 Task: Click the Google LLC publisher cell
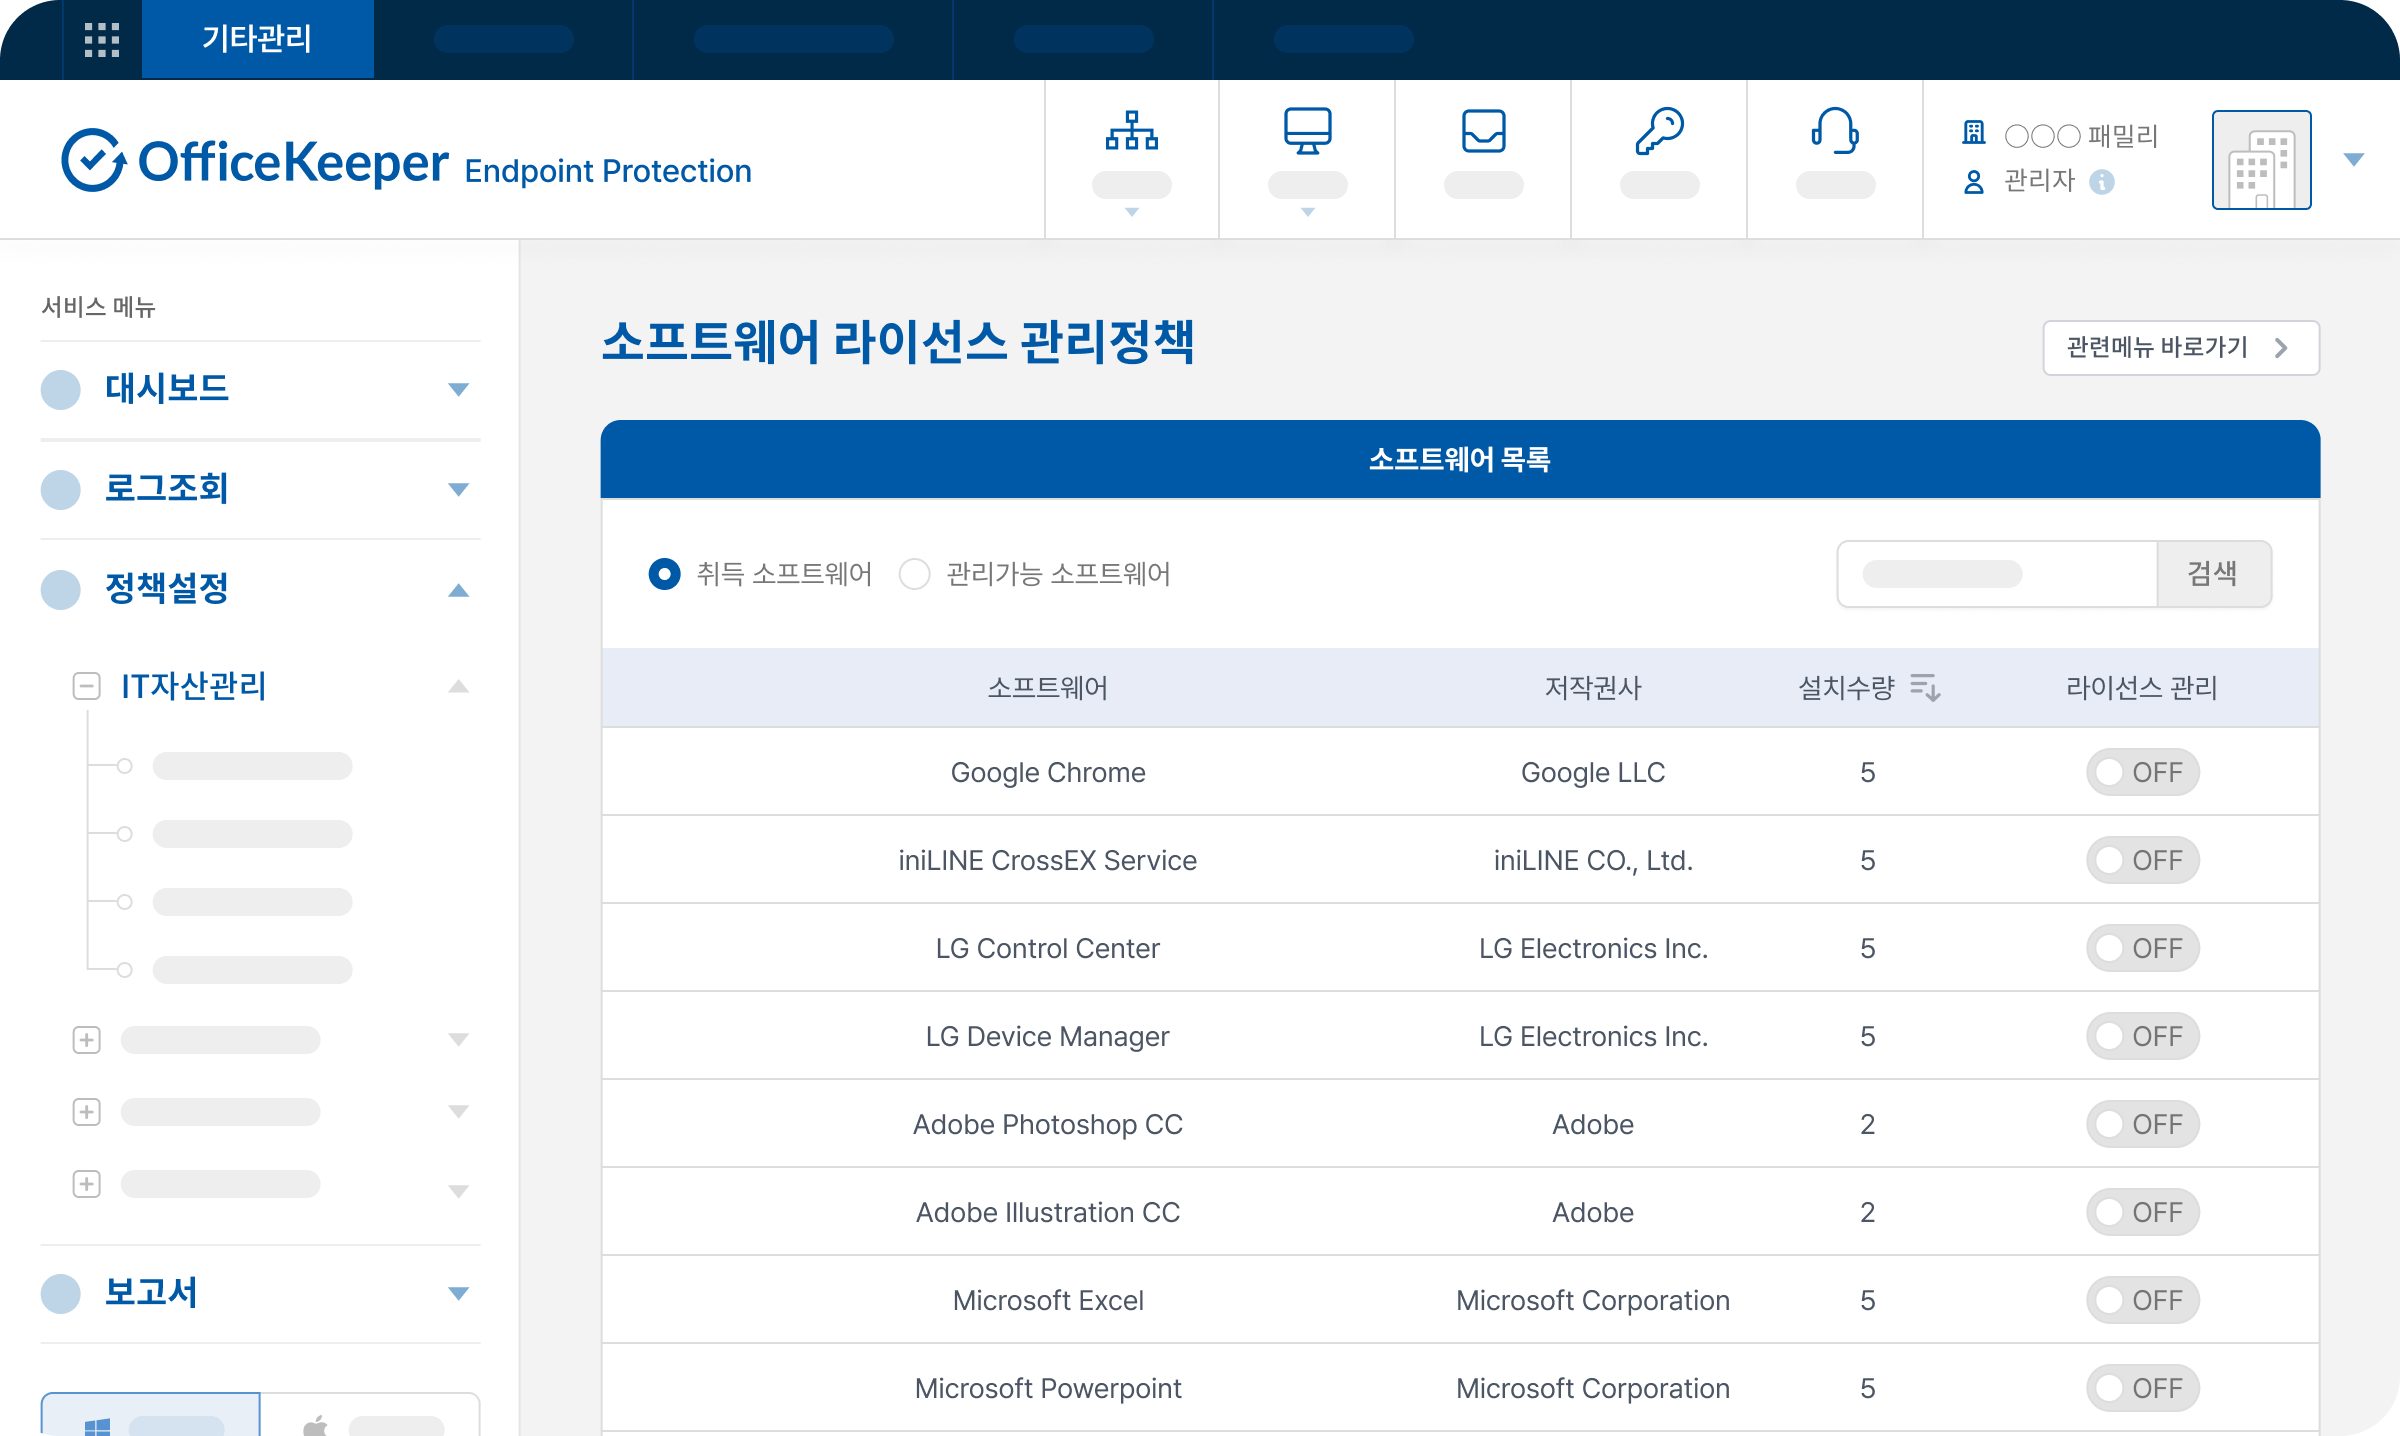tap(1593, 772)
